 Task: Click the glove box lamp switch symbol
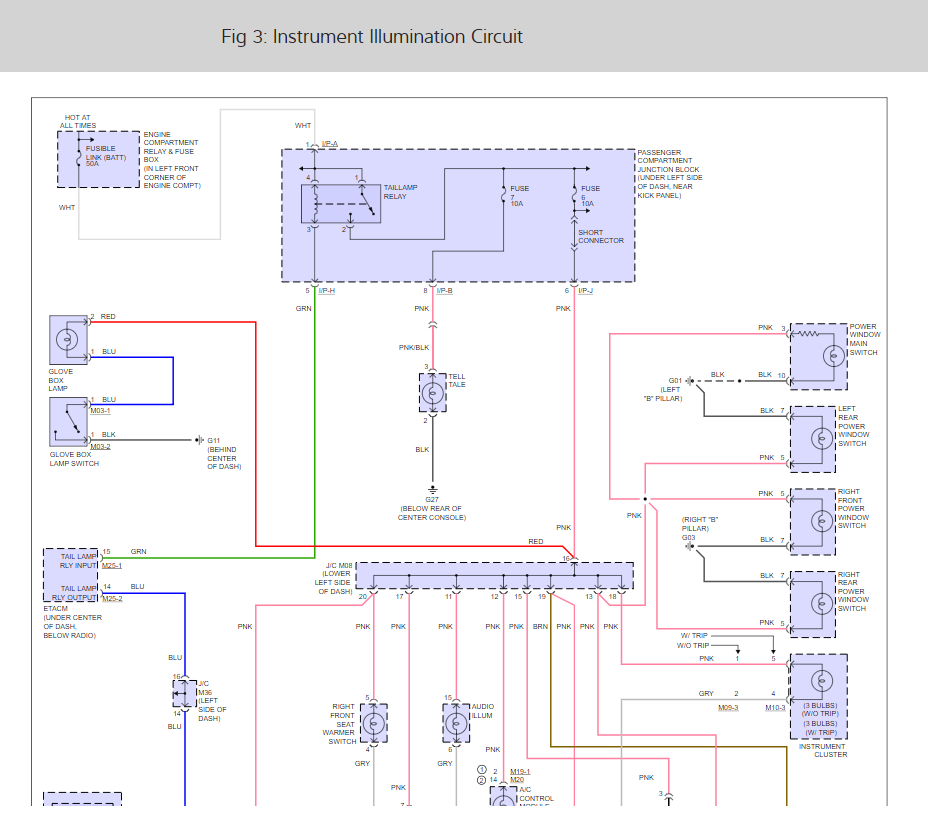click(68, 421)
